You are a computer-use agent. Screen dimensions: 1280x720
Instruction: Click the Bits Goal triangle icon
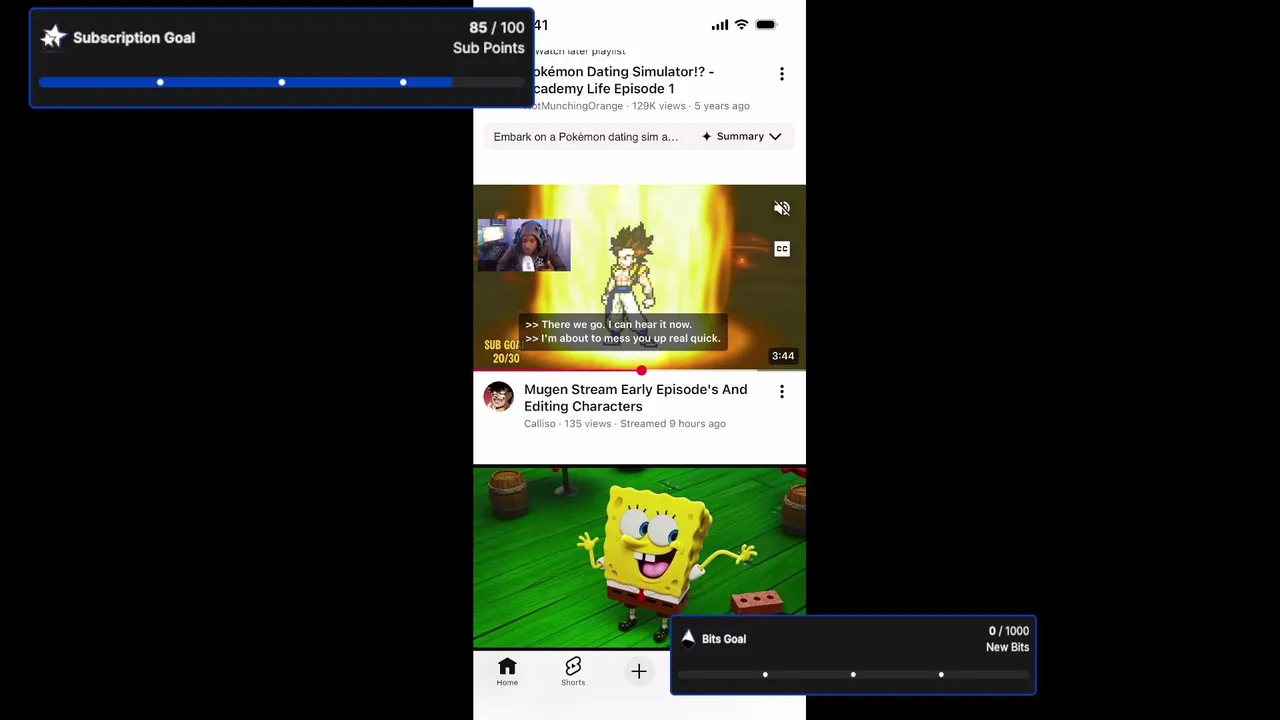pyautogui.click(x=688, y=638)
